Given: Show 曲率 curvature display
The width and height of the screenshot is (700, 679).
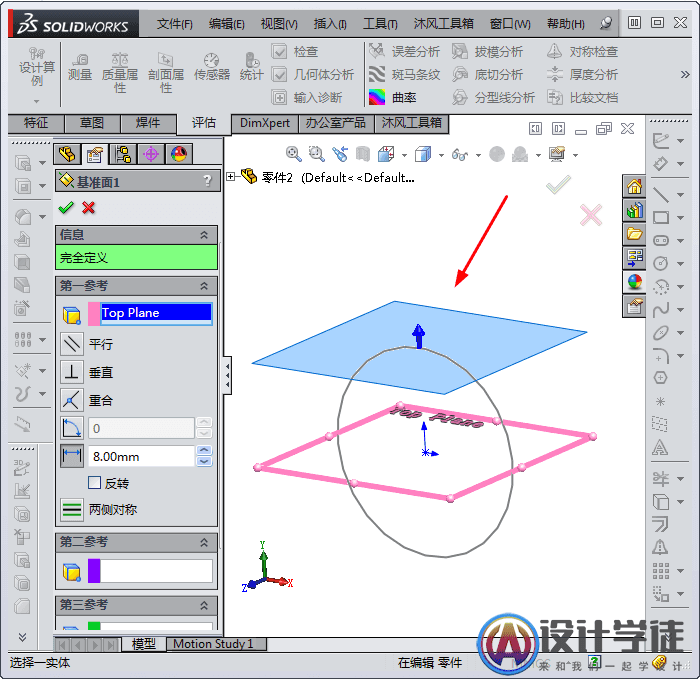Looking at the screenshot, I should coord(392,97).
